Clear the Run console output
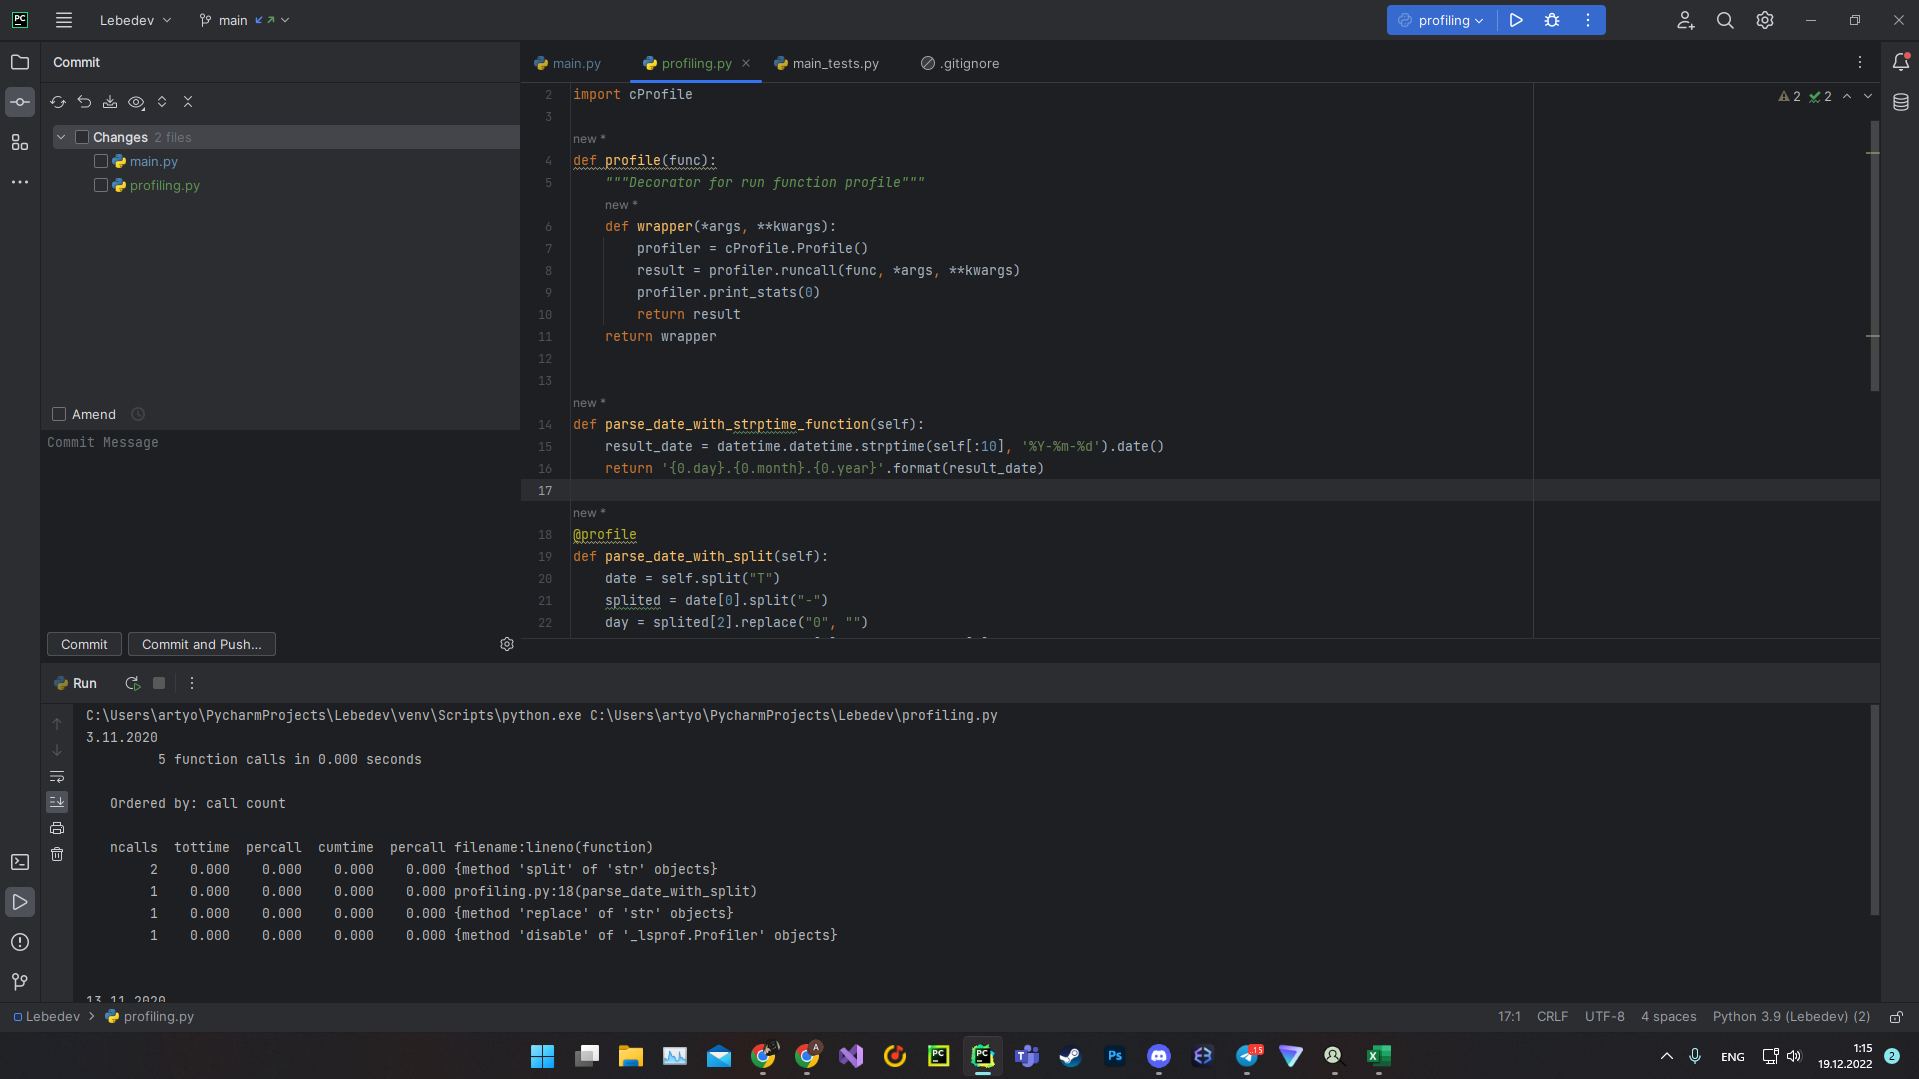1919x1079 pixels. (x=57, y=854)
